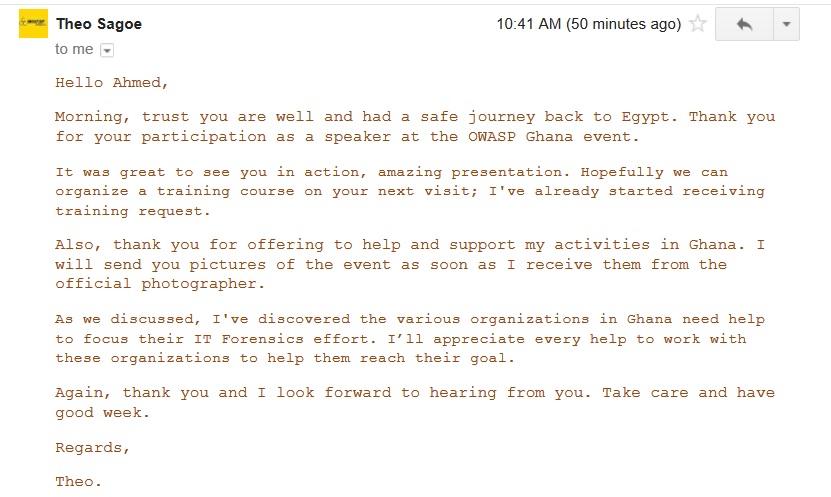This screenshot has height=497, width=831.
Task: Star this email from Theo Sagoe
Action: [x=698, y=24]
